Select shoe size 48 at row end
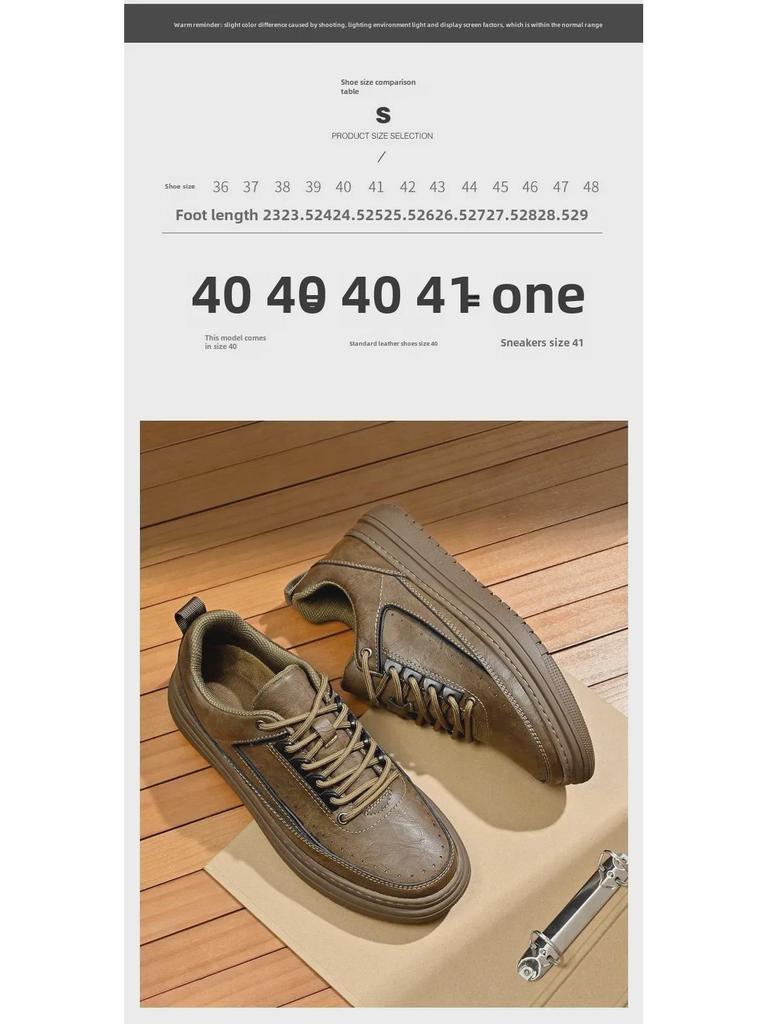 pyautogui.click(x=591, y=187)
